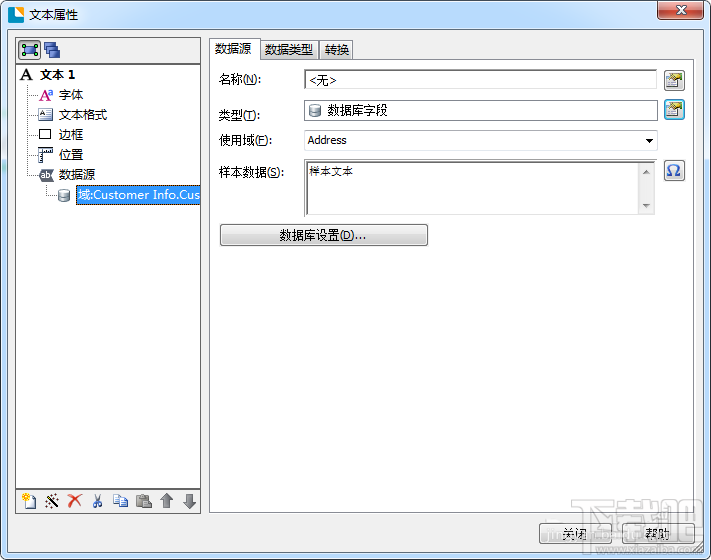Switch to the 数据源 tab
The image size is (711, 560).
pos(234,49)
